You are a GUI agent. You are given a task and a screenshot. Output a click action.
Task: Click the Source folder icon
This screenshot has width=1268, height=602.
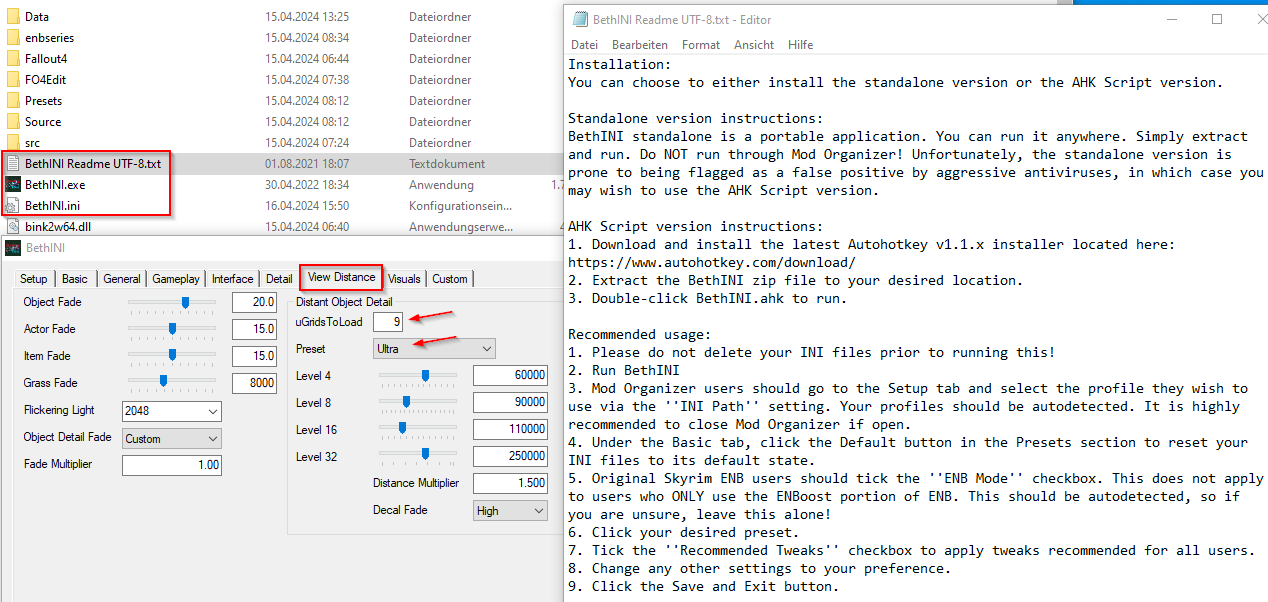[x=13, y=122]
